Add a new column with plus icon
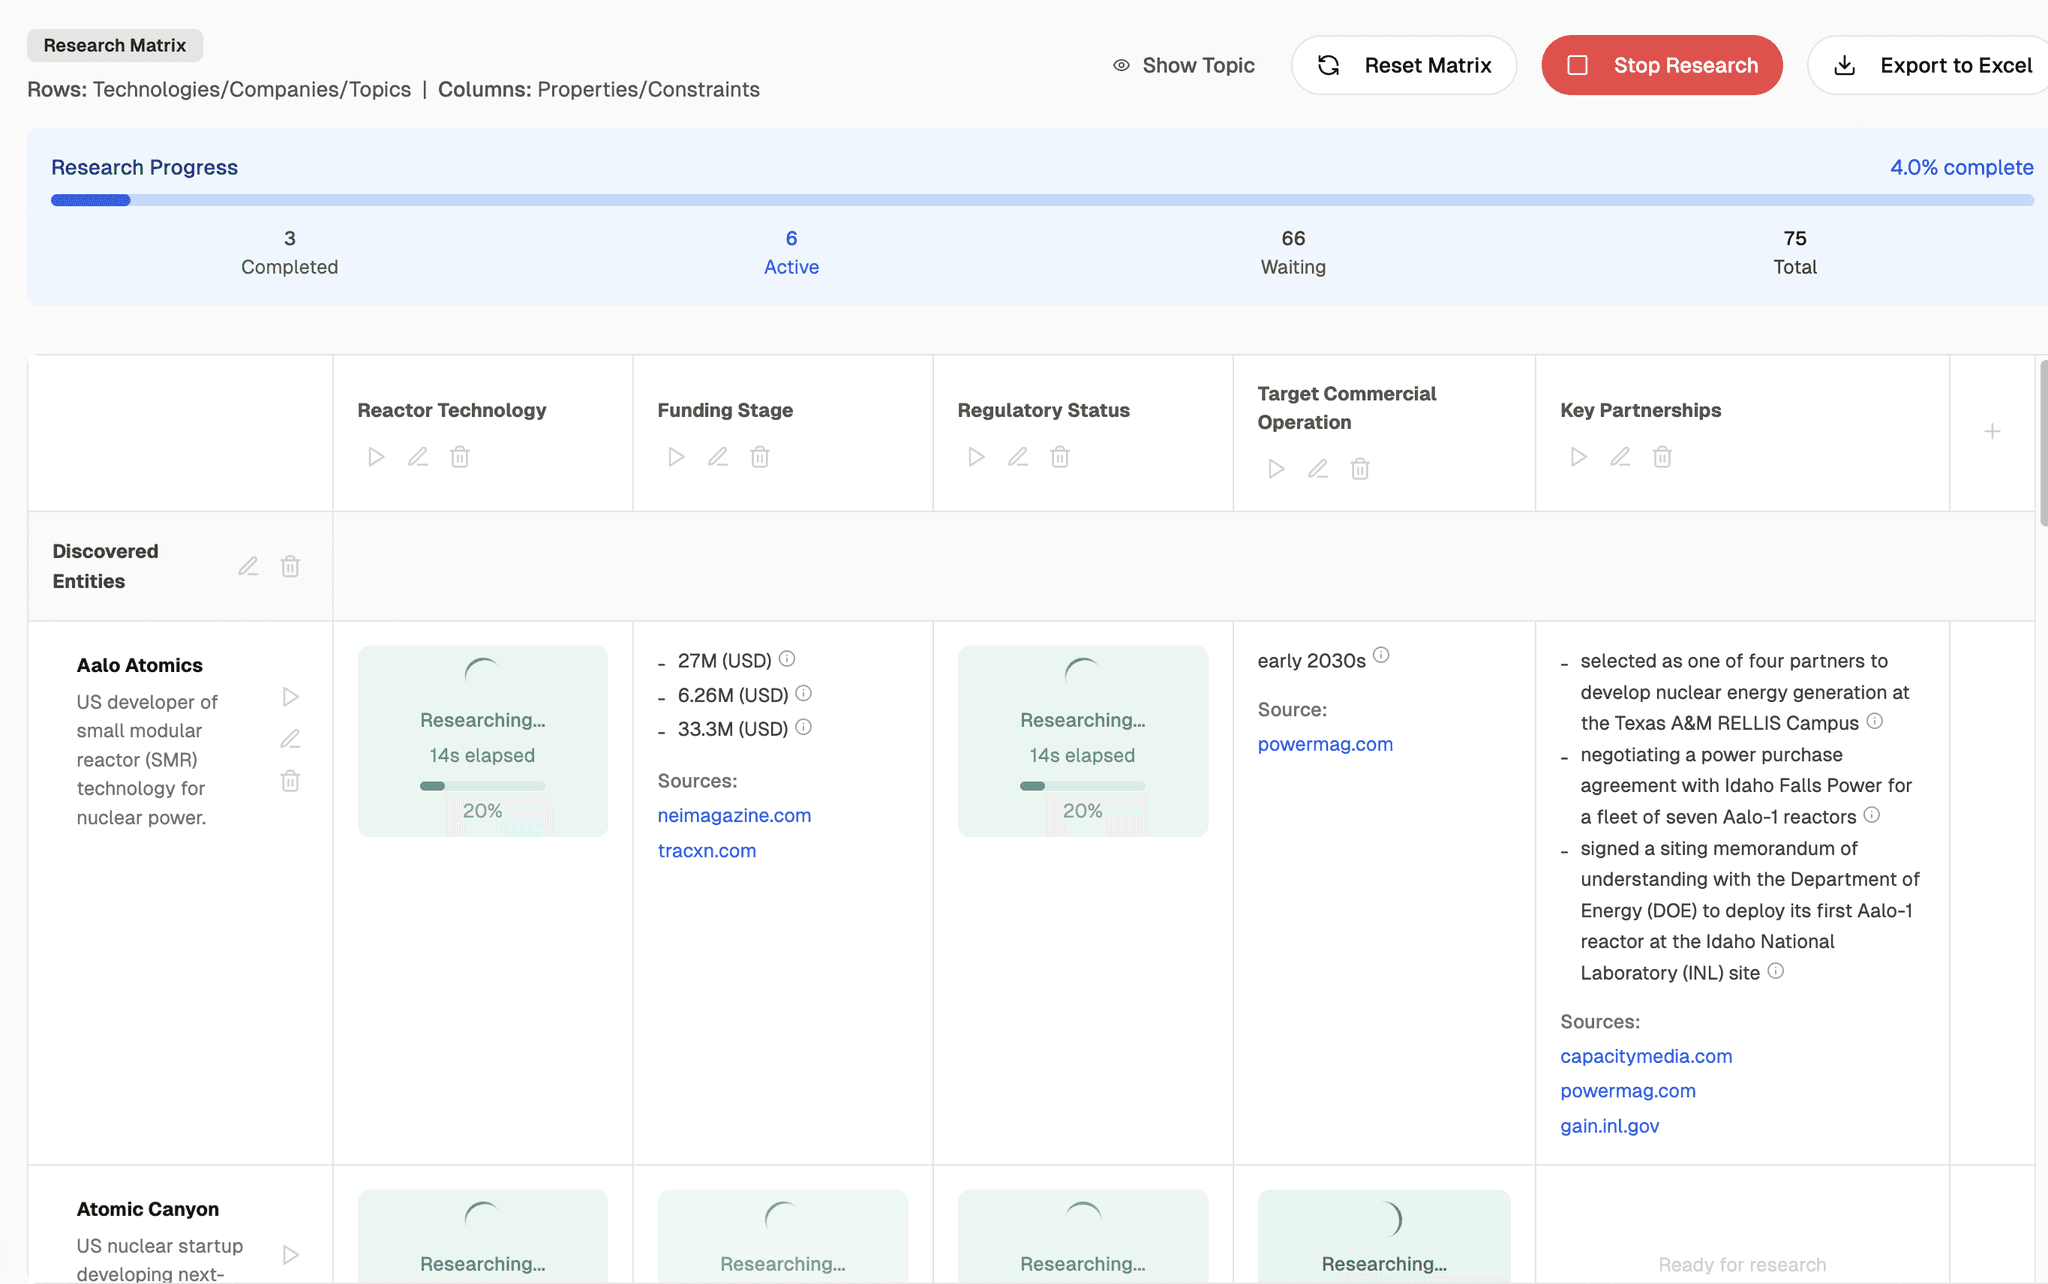This screenshot has width=2048, height=1284. point(1992,432)
